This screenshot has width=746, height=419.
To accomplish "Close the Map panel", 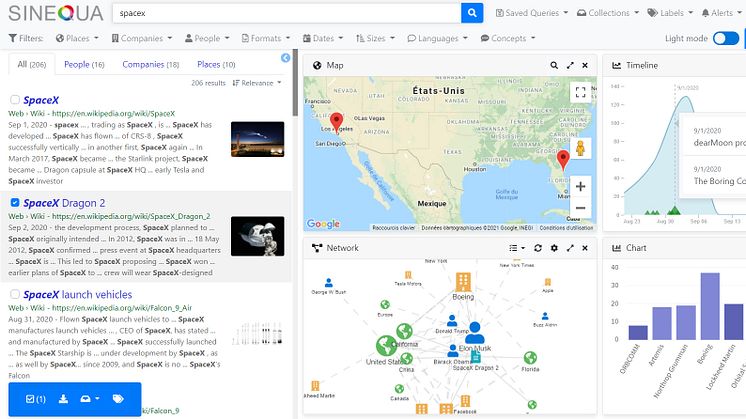I will 585,65.
